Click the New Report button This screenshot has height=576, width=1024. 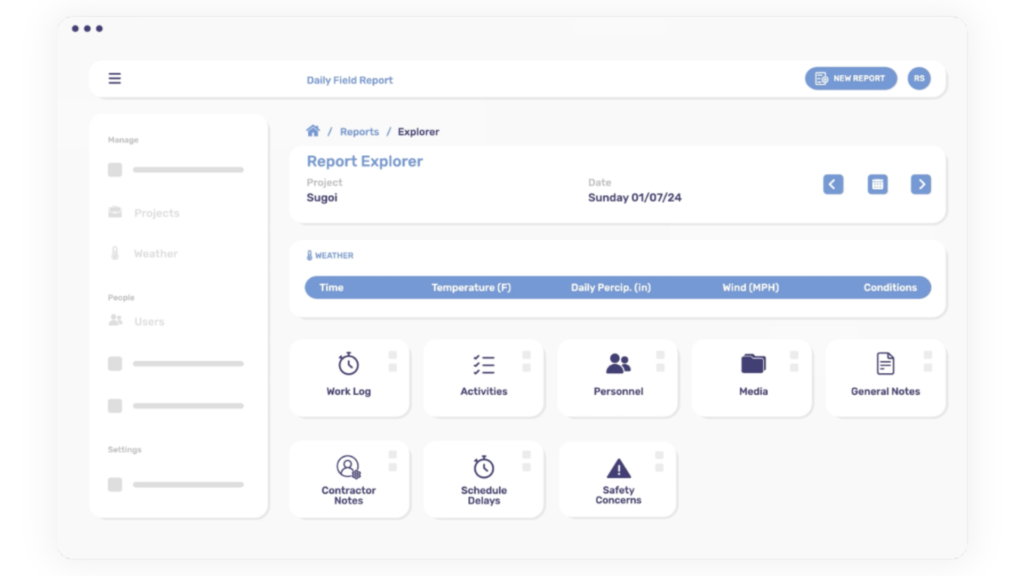850,79
